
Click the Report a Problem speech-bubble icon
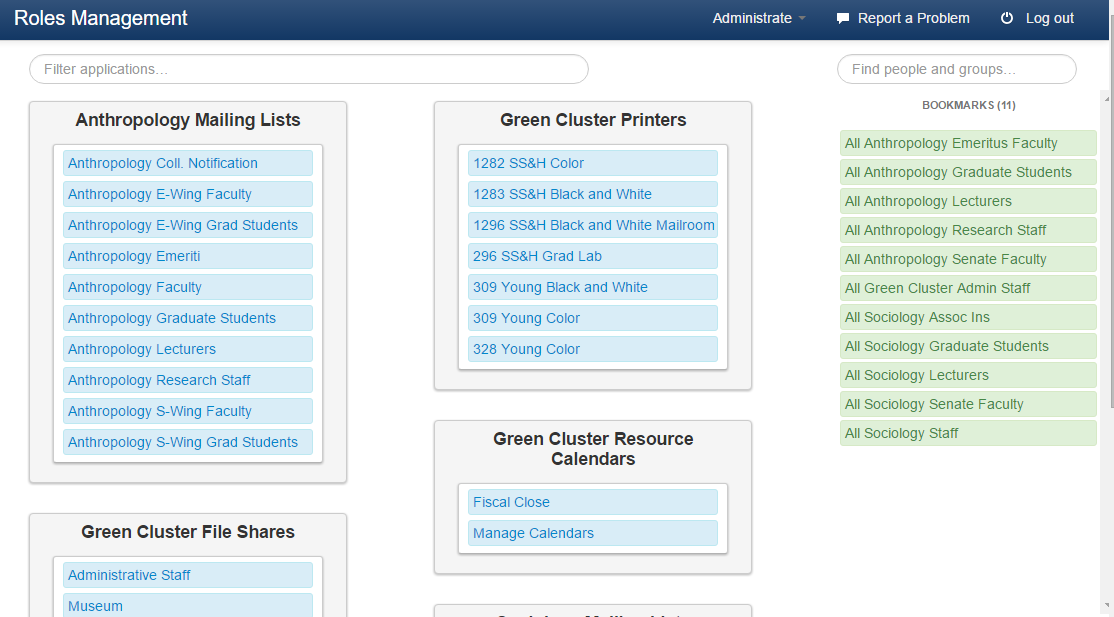pos(843,18)
